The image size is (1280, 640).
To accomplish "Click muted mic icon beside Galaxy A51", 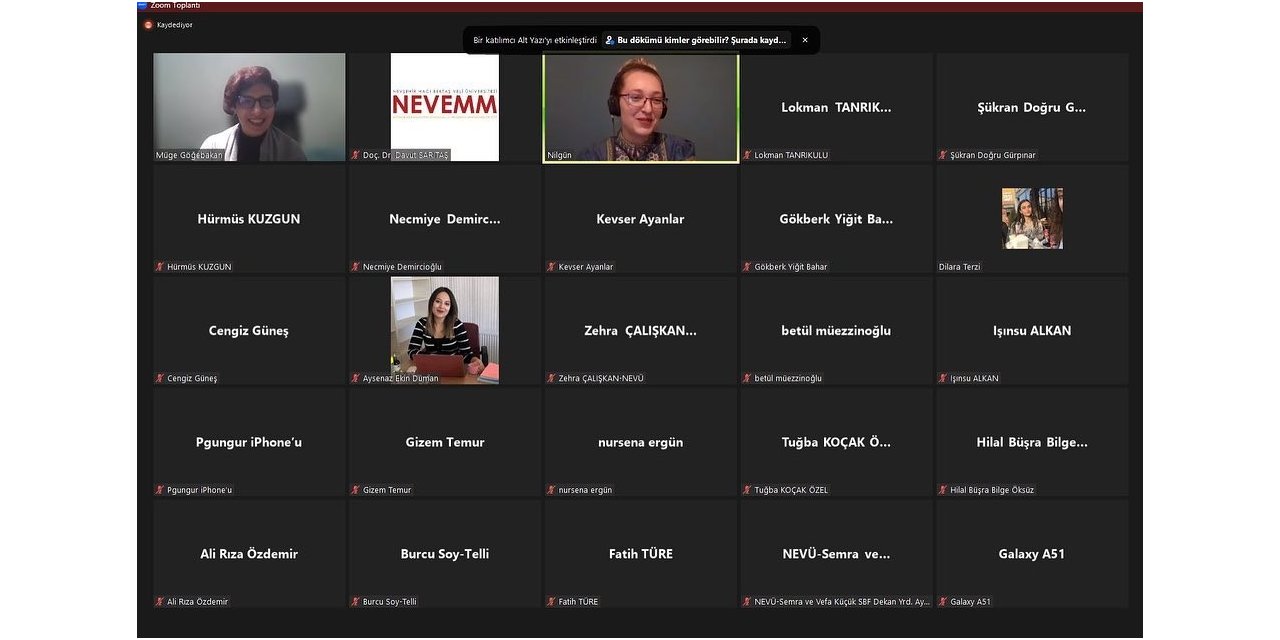I will pyautogui.click(x=943, y=602).
